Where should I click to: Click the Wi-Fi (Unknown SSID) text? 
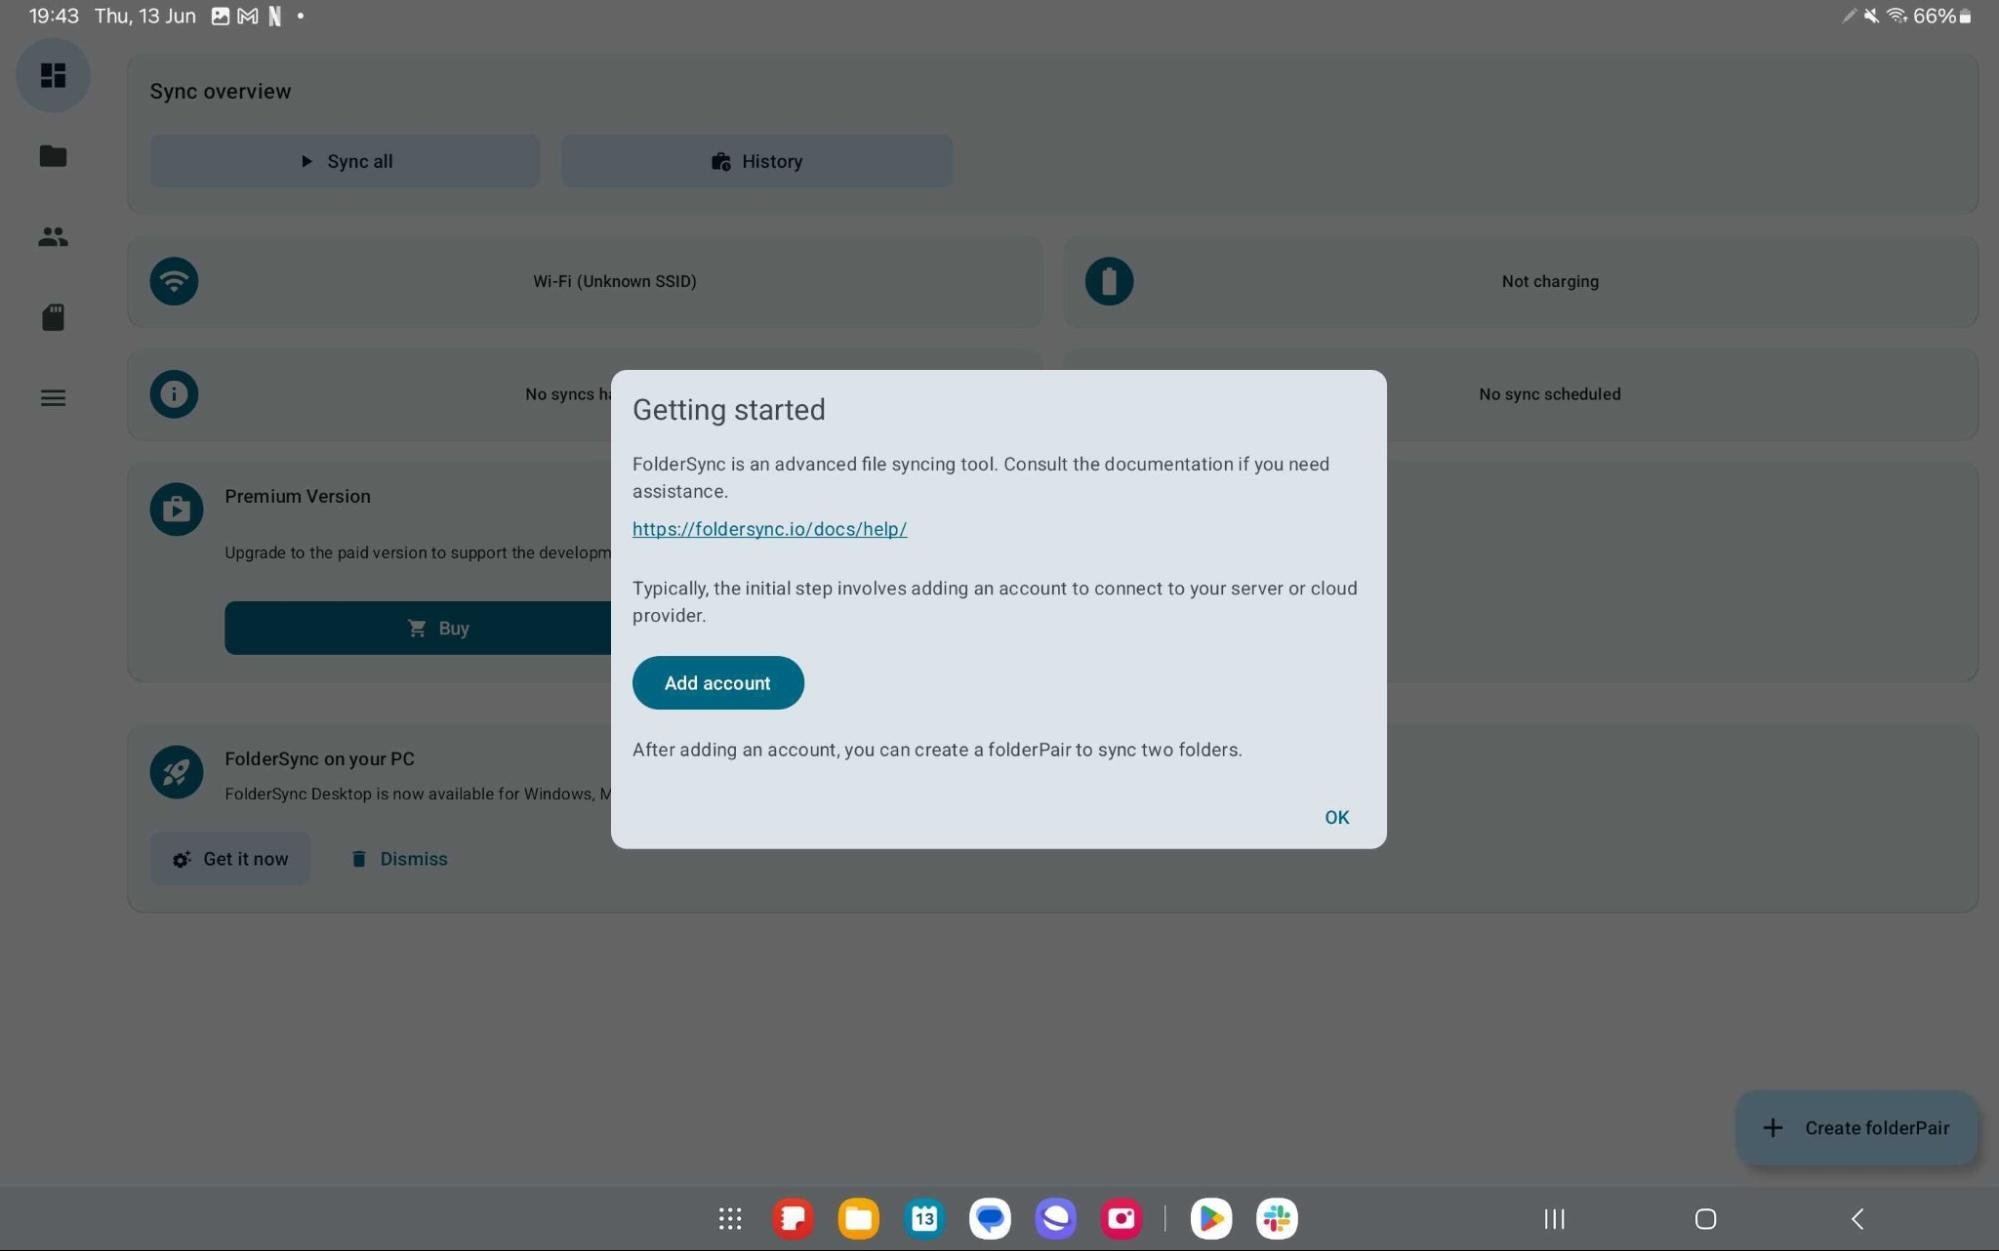click(615, 281)
